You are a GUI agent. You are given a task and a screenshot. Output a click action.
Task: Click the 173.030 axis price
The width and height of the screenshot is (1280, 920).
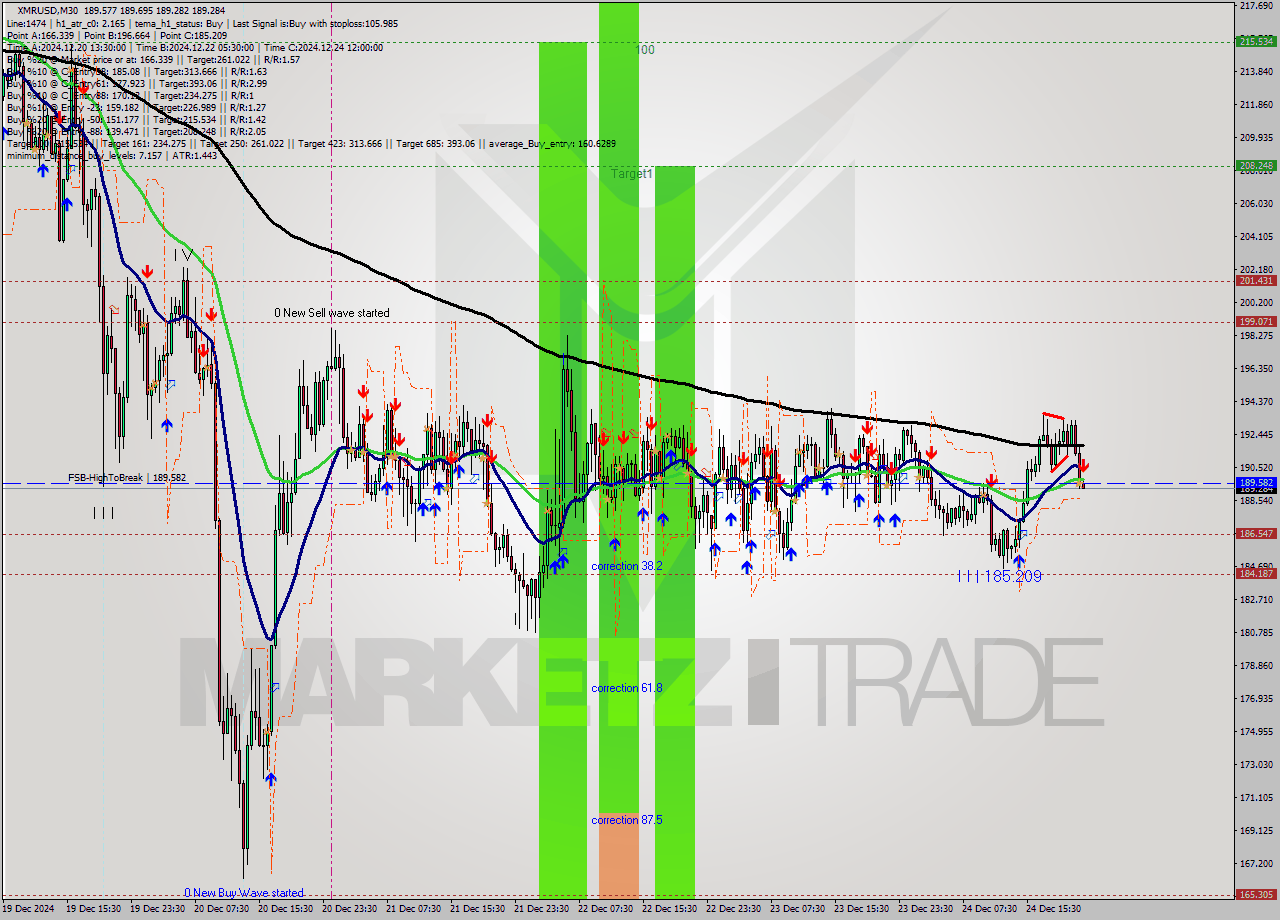point(1256,765)
